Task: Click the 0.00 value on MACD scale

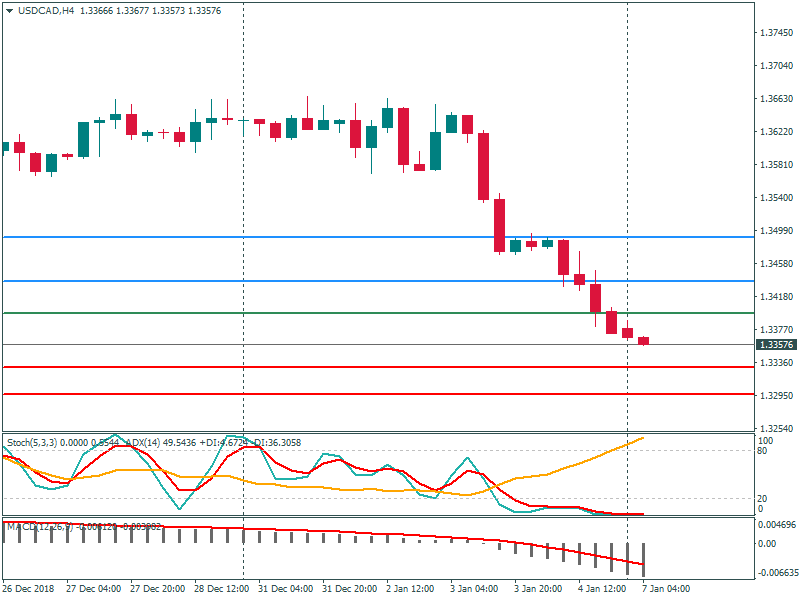Action: pyautogui.click(x=767, y=544)
